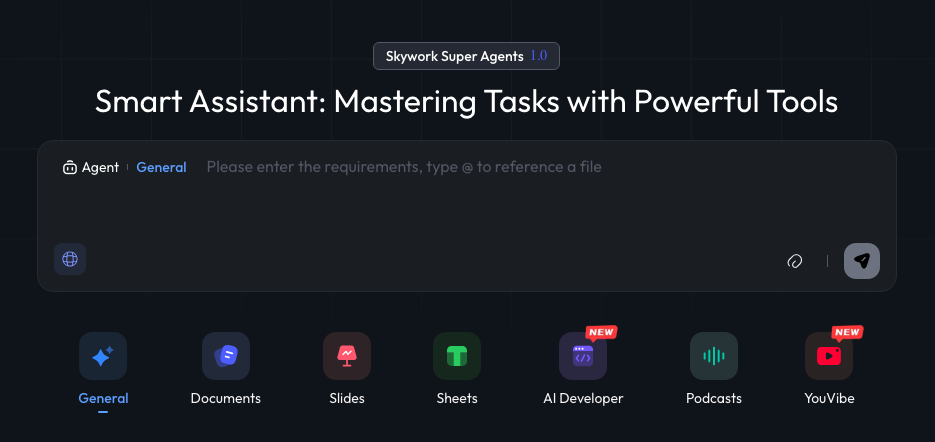Open the Slides presentation icon

click(x=347, y=356)
